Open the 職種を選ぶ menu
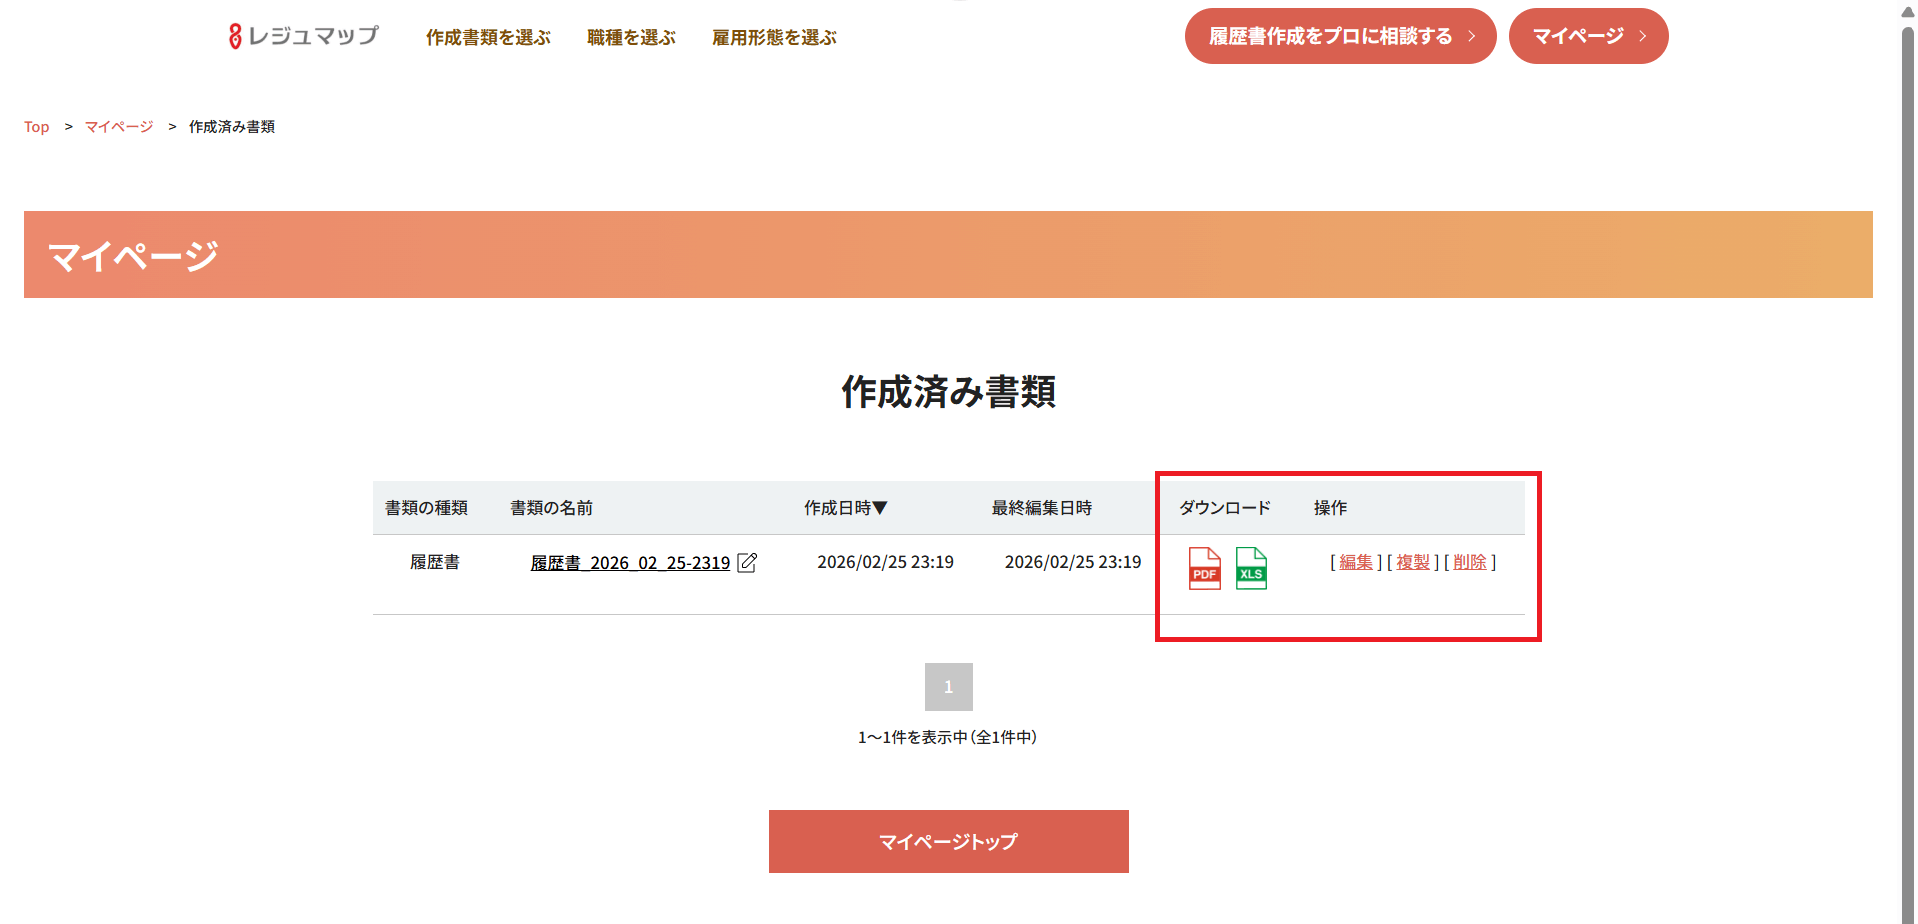Screen dimensions: 1918x924 pos(631,37)
